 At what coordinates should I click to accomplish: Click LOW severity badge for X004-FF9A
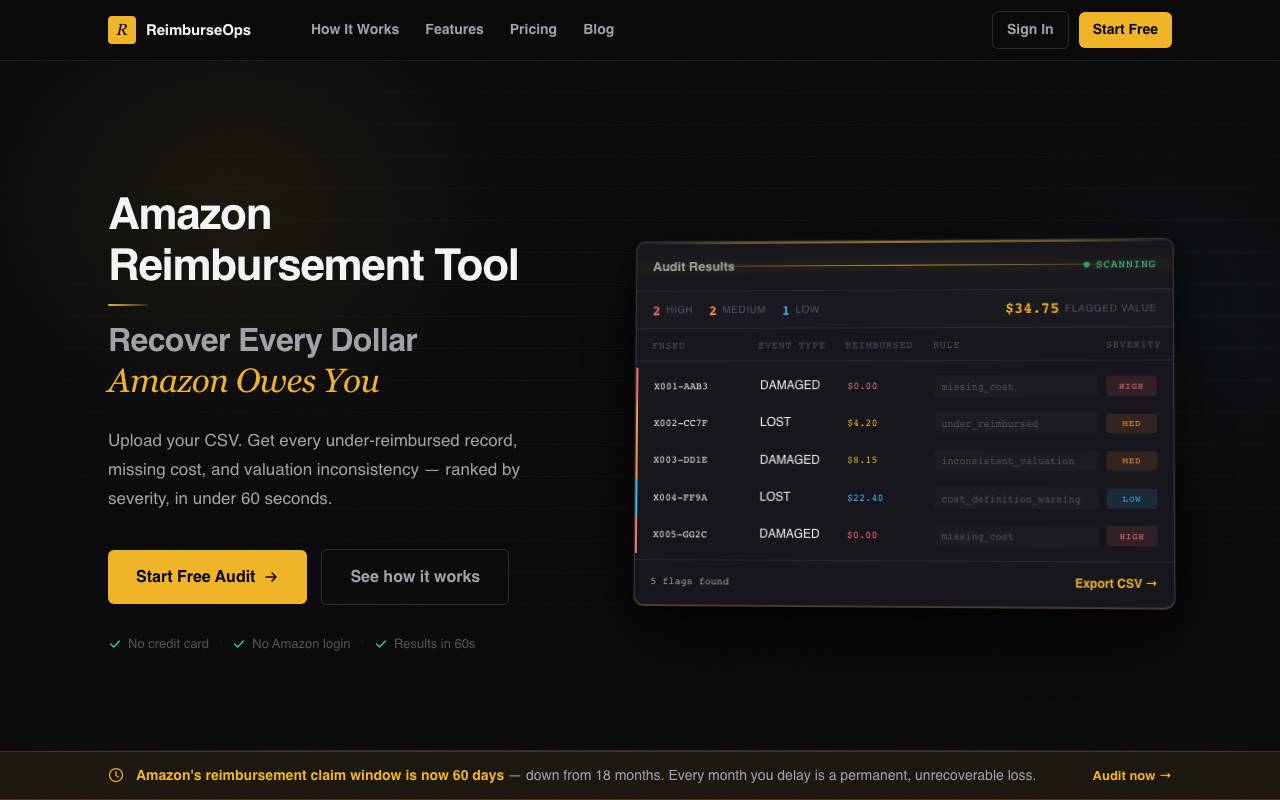coord(1131,498)
